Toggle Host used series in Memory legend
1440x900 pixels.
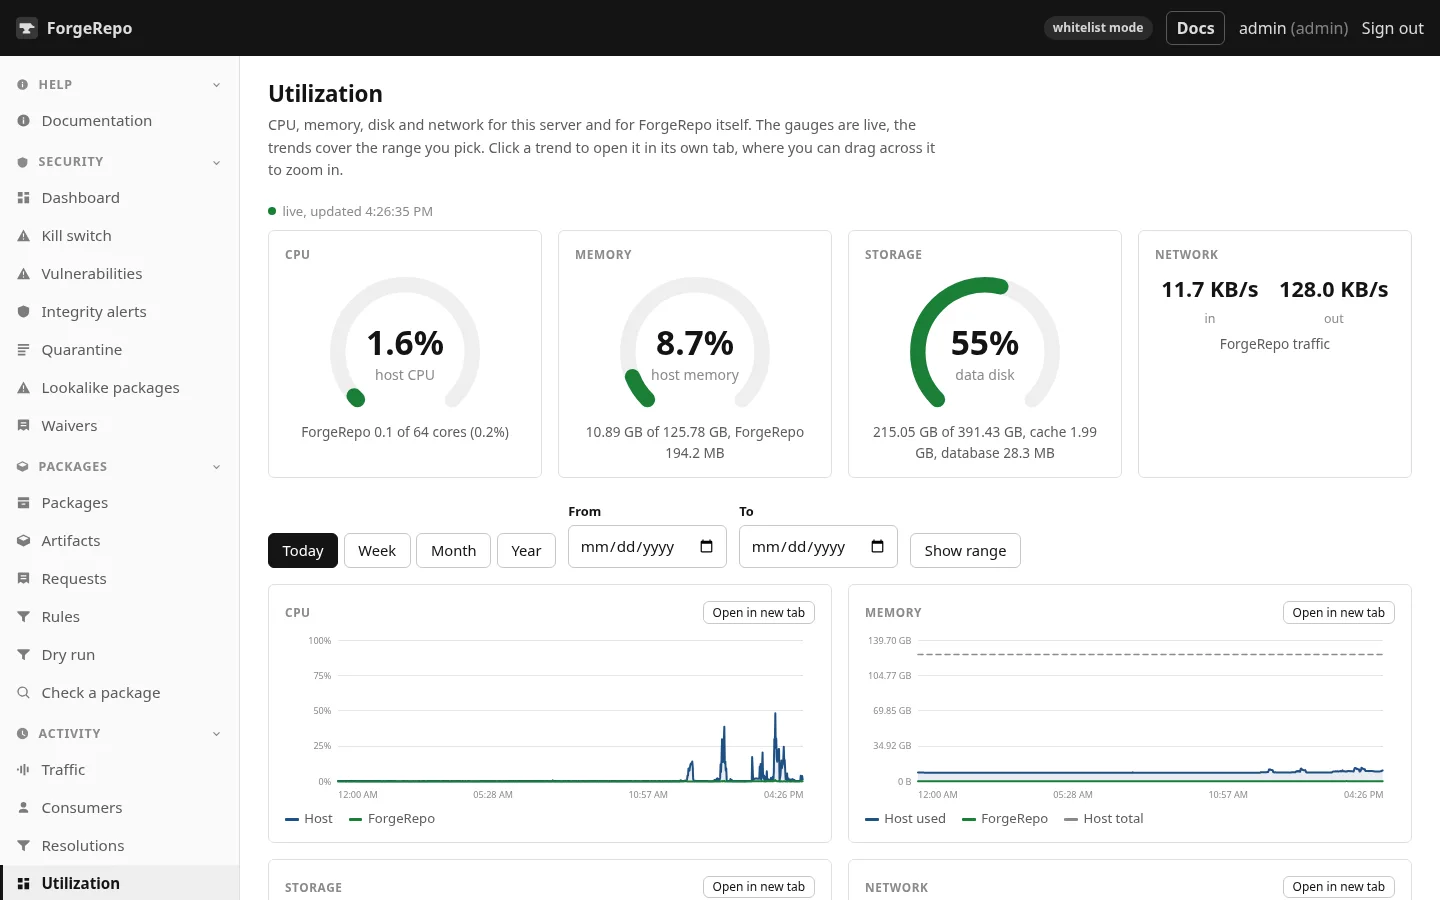click(906, 819)
